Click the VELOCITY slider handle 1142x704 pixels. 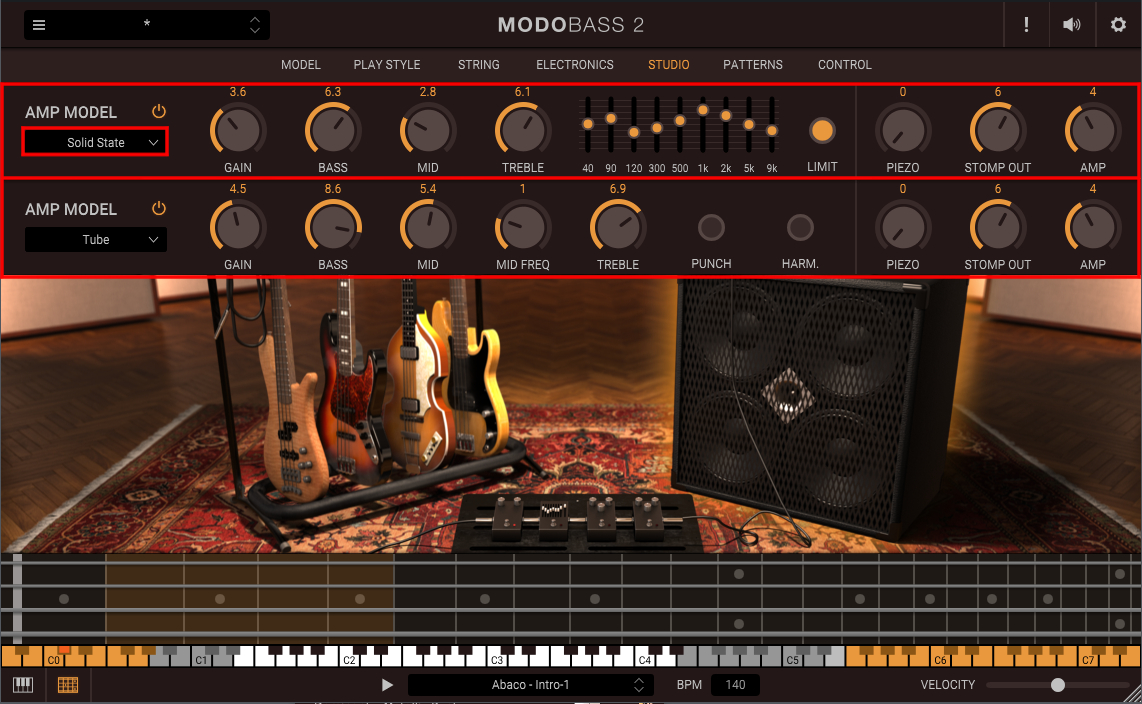coord(1058,685)
